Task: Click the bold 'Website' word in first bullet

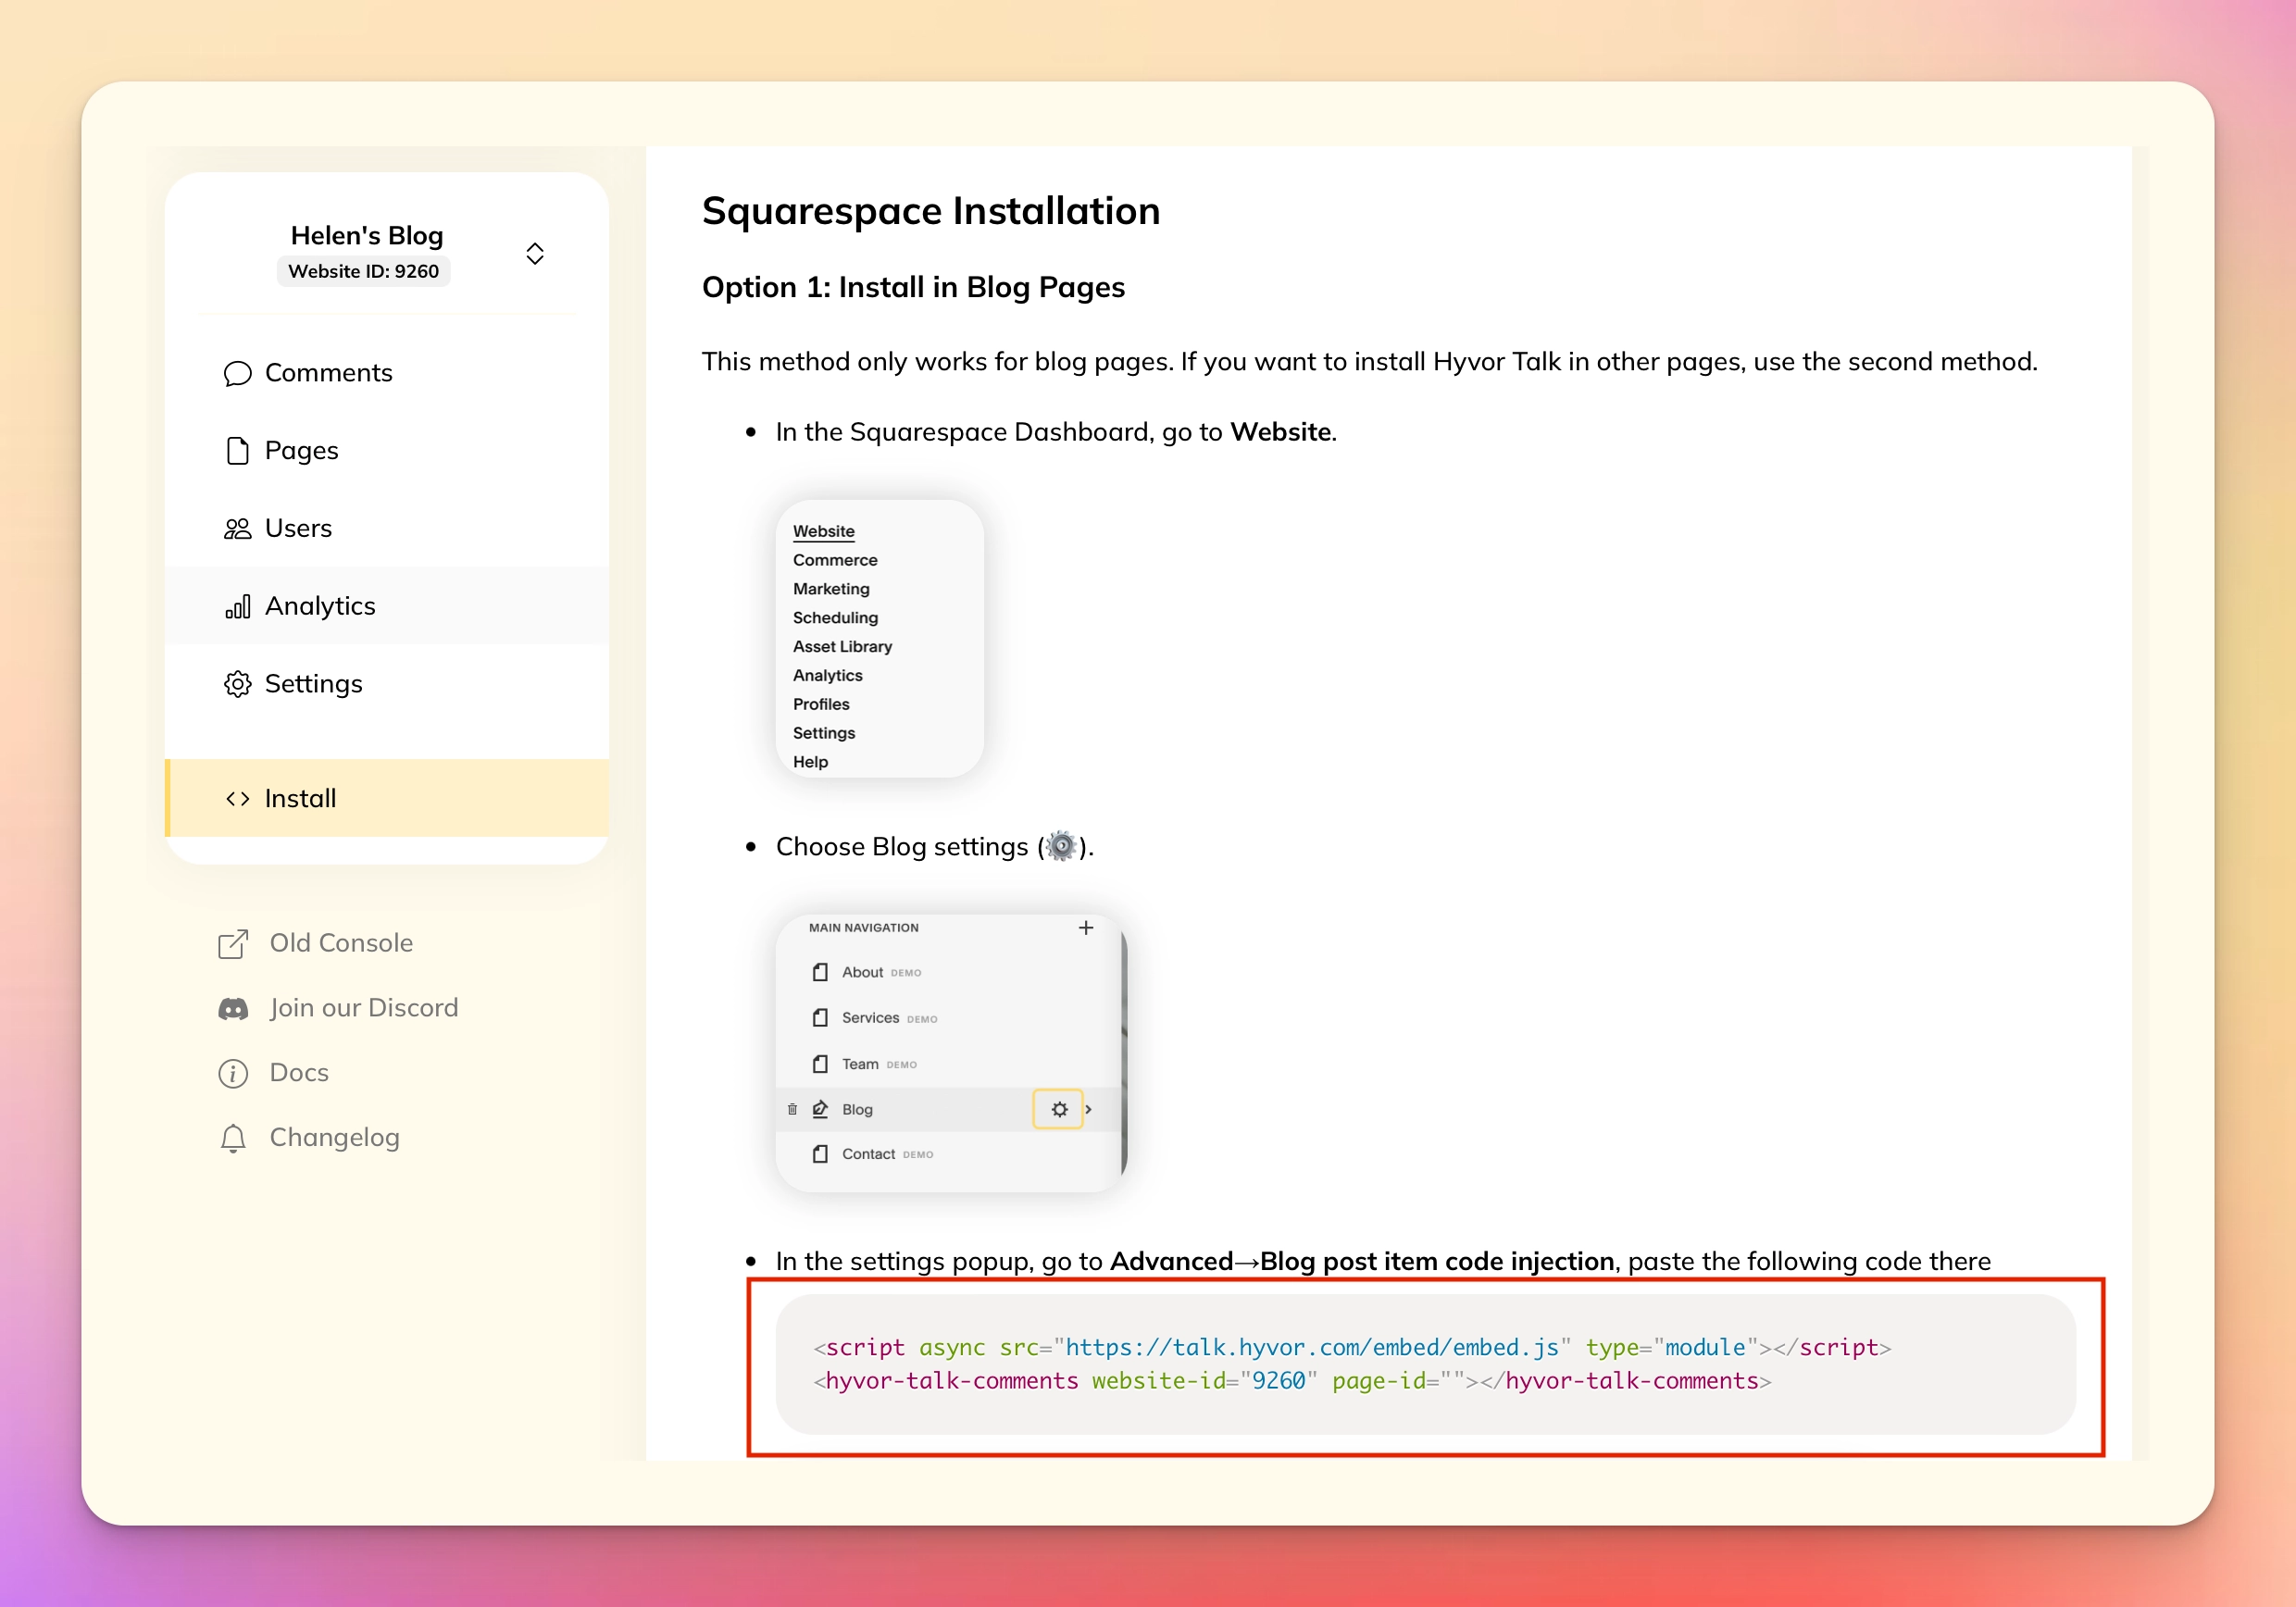Action: 1280,432
